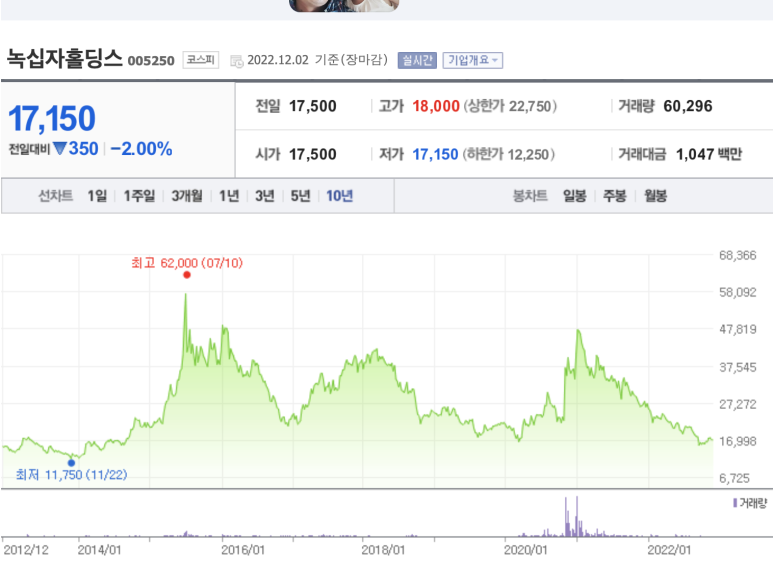The width and height of the screenshot is (773, 564).
Task: Open the 일봉 candlestick chart
Action: coord(575,196)
